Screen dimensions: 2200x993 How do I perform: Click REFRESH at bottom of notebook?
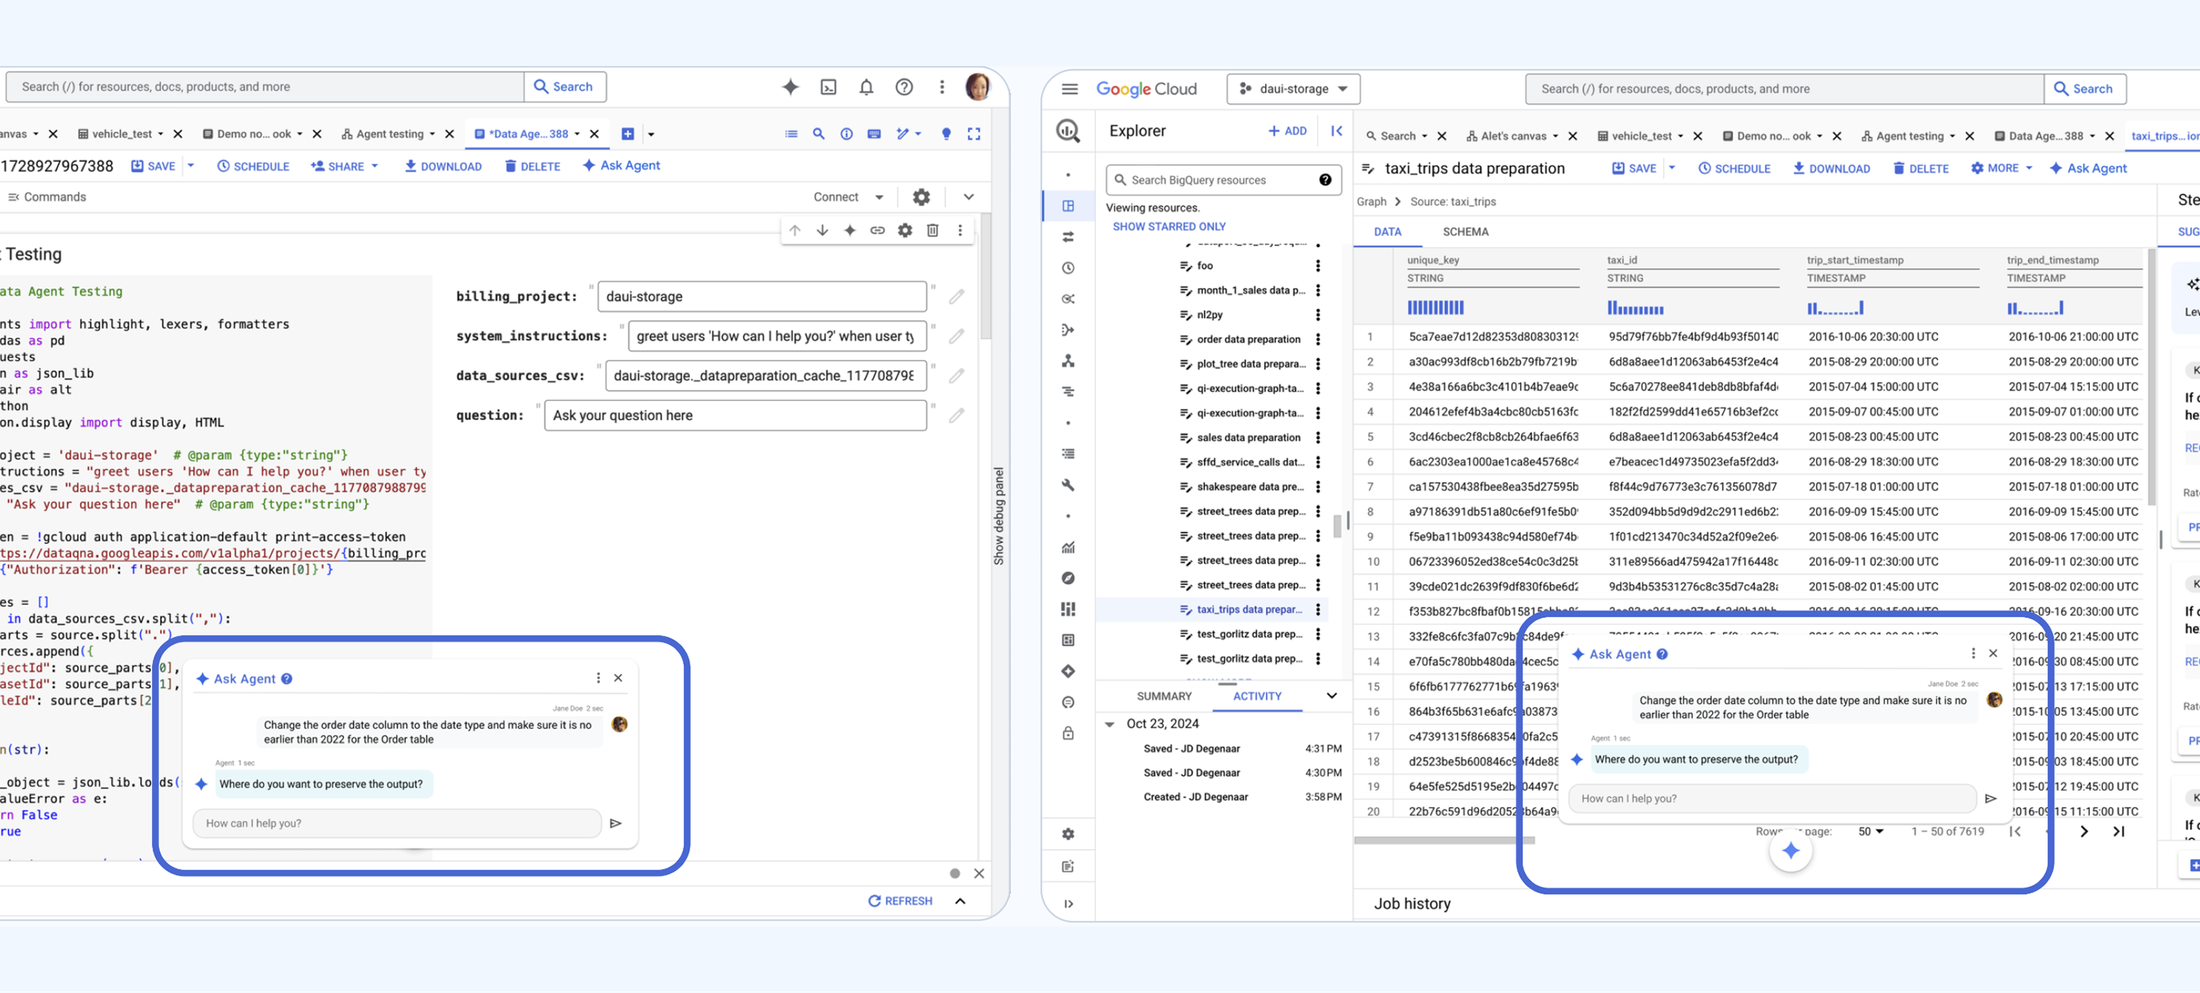coord(900,901)
